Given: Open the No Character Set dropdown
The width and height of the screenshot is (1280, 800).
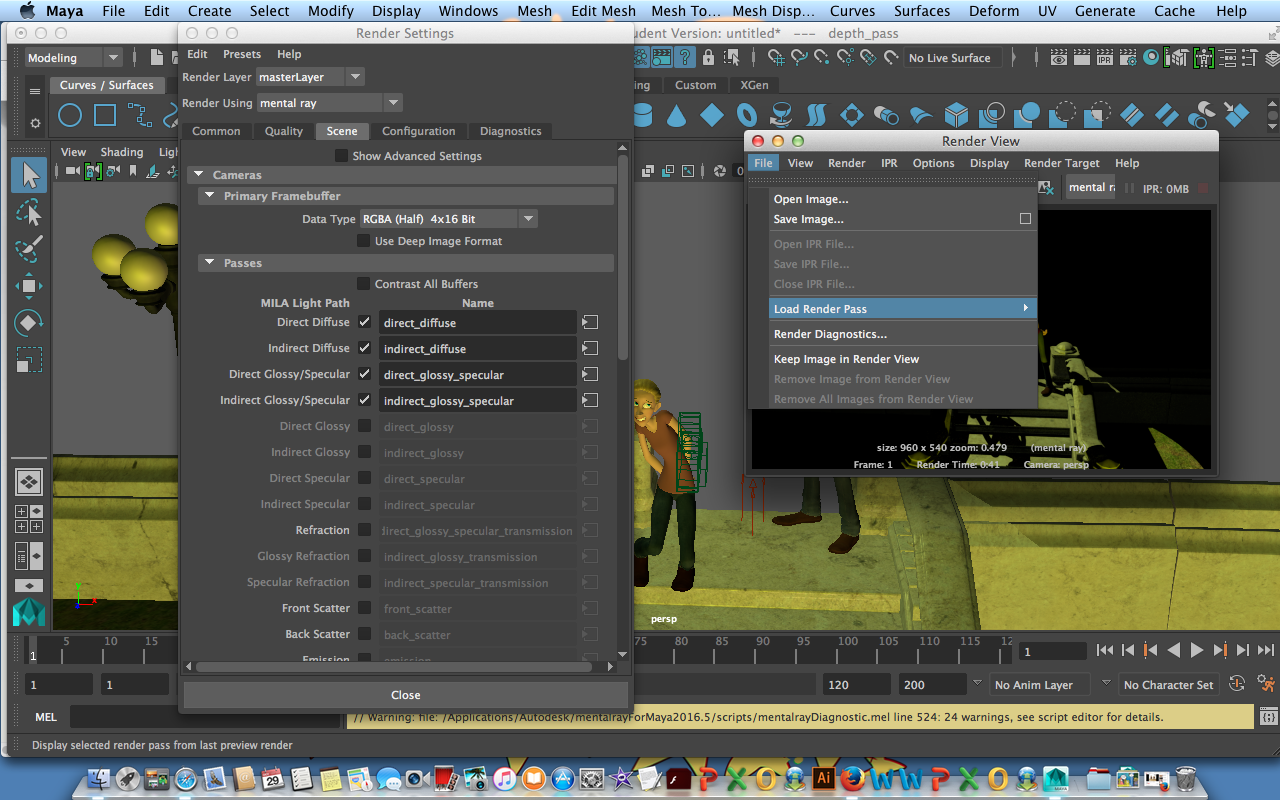Looking at the screenshot, I should pos(1168,685).
